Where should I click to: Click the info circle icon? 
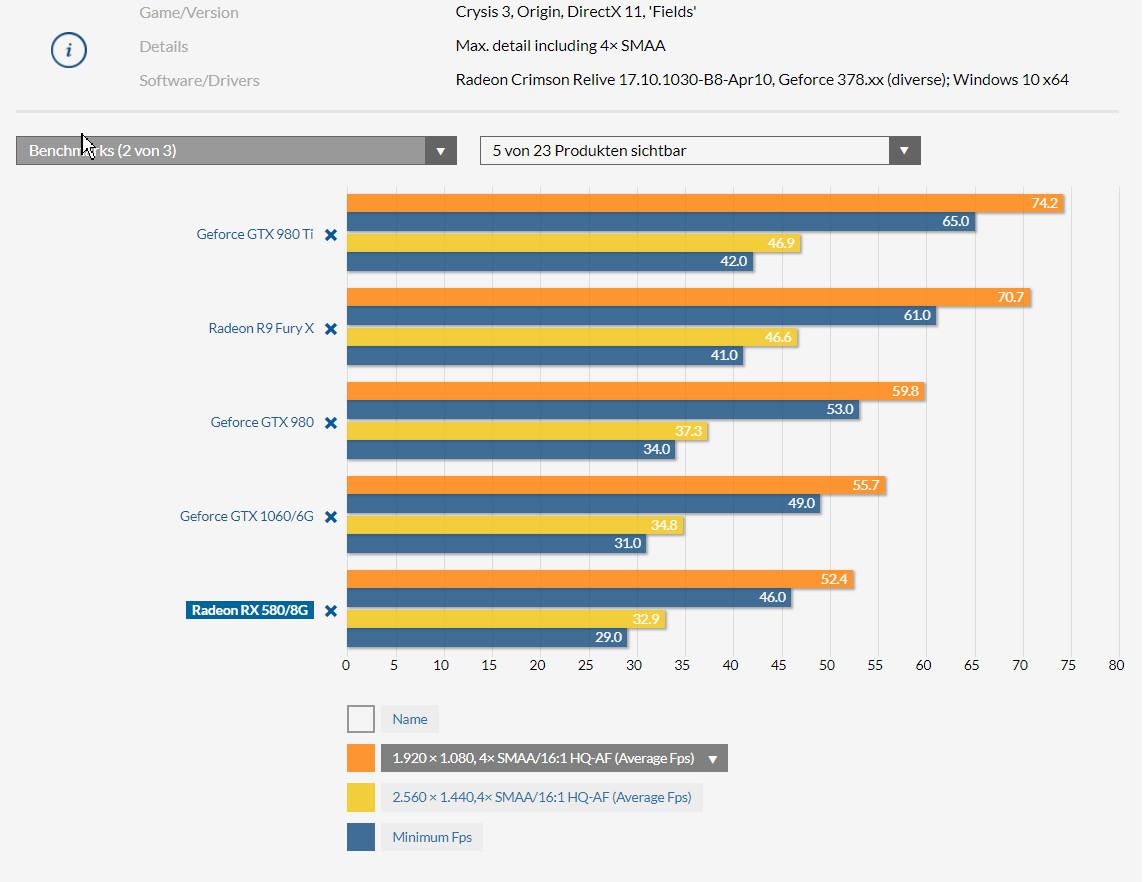pyautogui.click(x=69, y=50)
